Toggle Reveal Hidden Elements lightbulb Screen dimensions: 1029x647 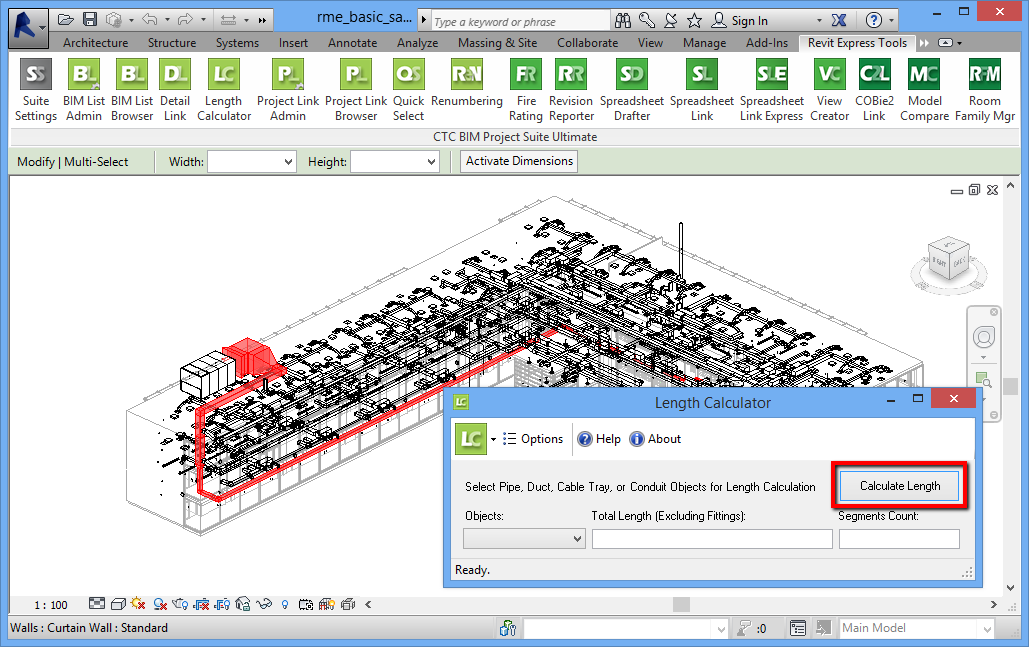point(284,603)
